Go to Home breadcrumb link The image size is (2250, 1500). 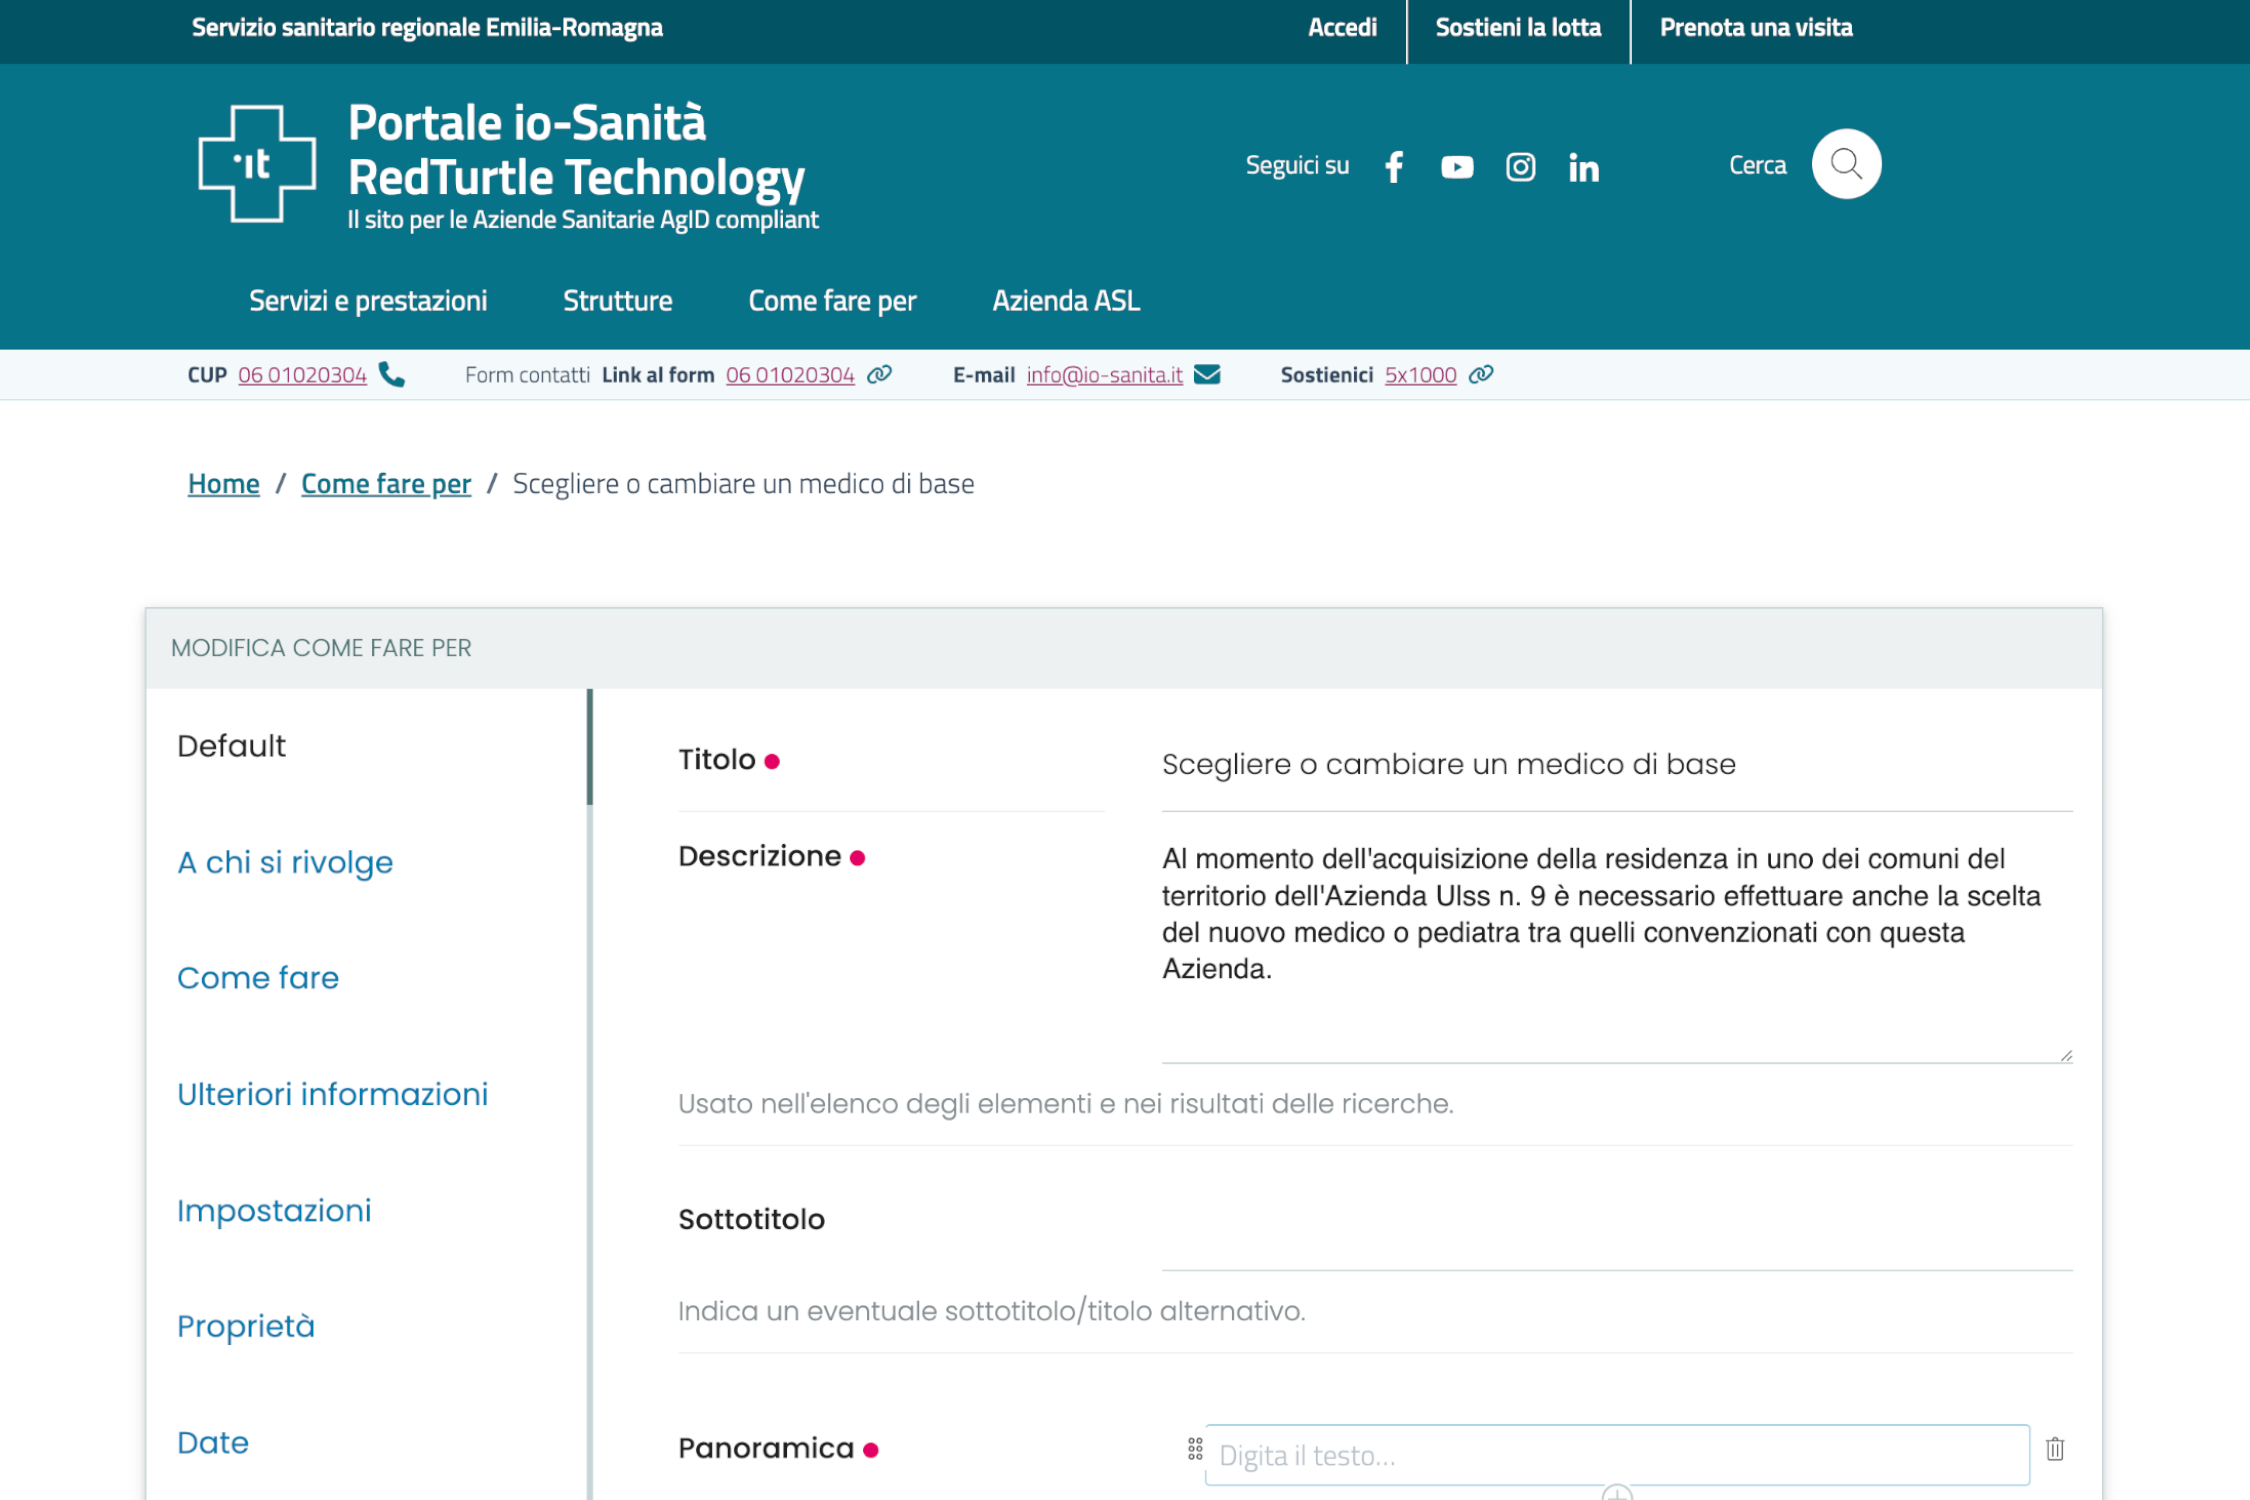point(223,484)
